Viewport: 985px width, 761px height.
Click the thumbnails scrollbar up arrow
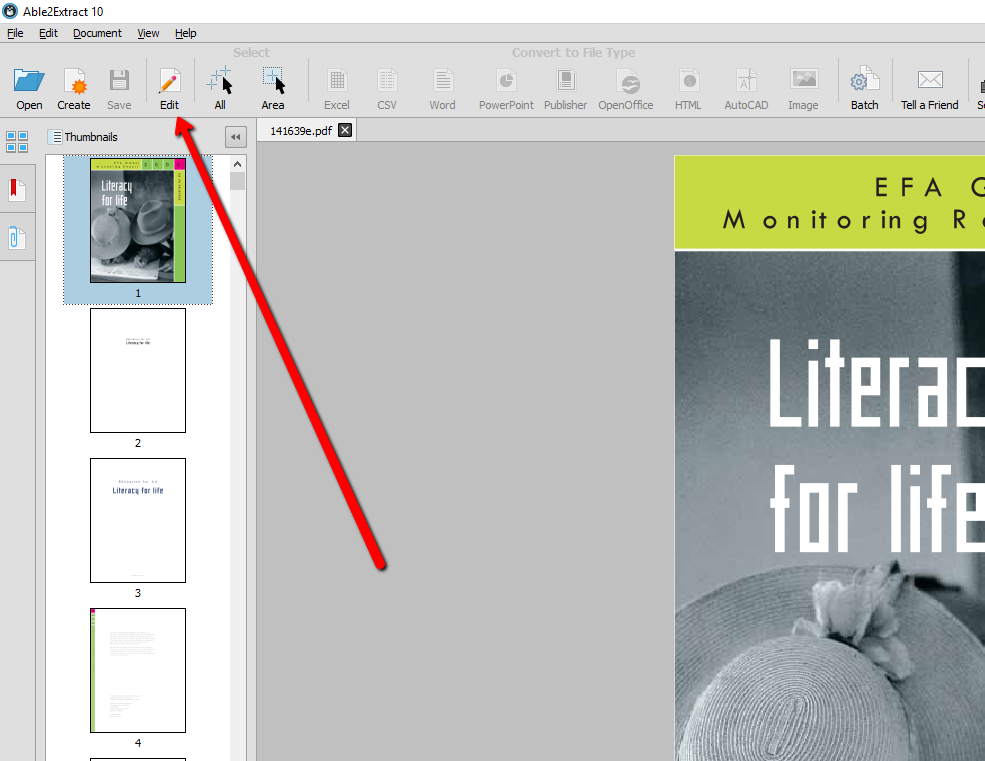(237, 164)
